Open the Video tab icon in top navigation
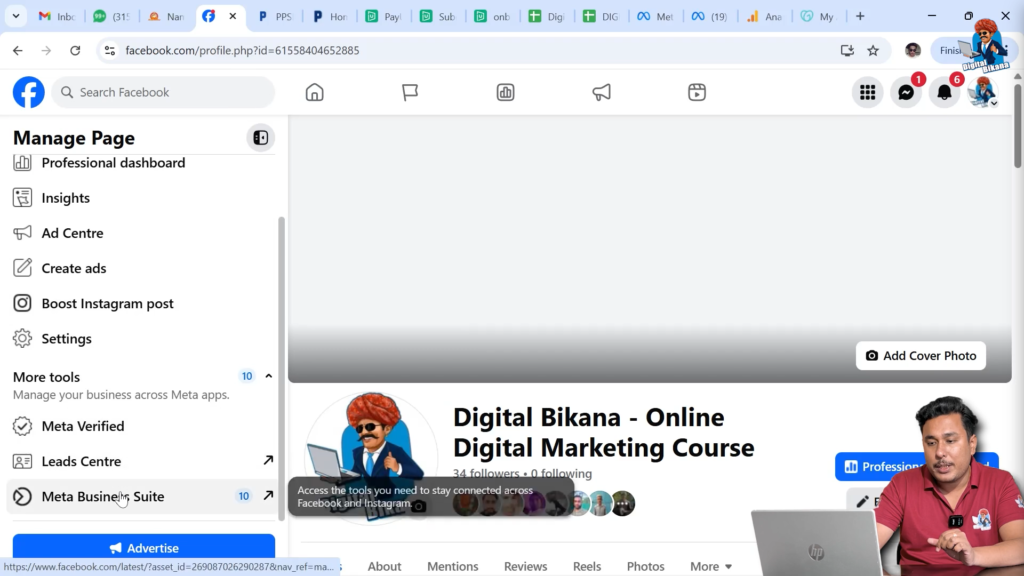1024x576 pixels. click(696, 91)
